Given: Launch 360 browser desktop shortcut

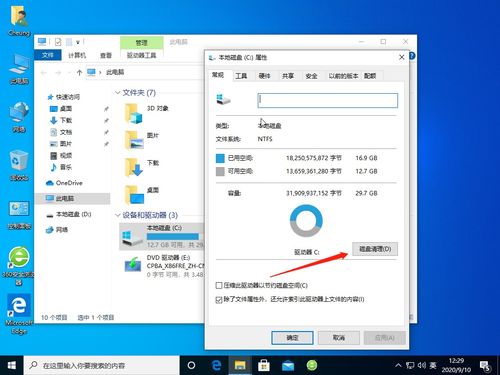Looking at the screenshot, I should coord(19,257).
